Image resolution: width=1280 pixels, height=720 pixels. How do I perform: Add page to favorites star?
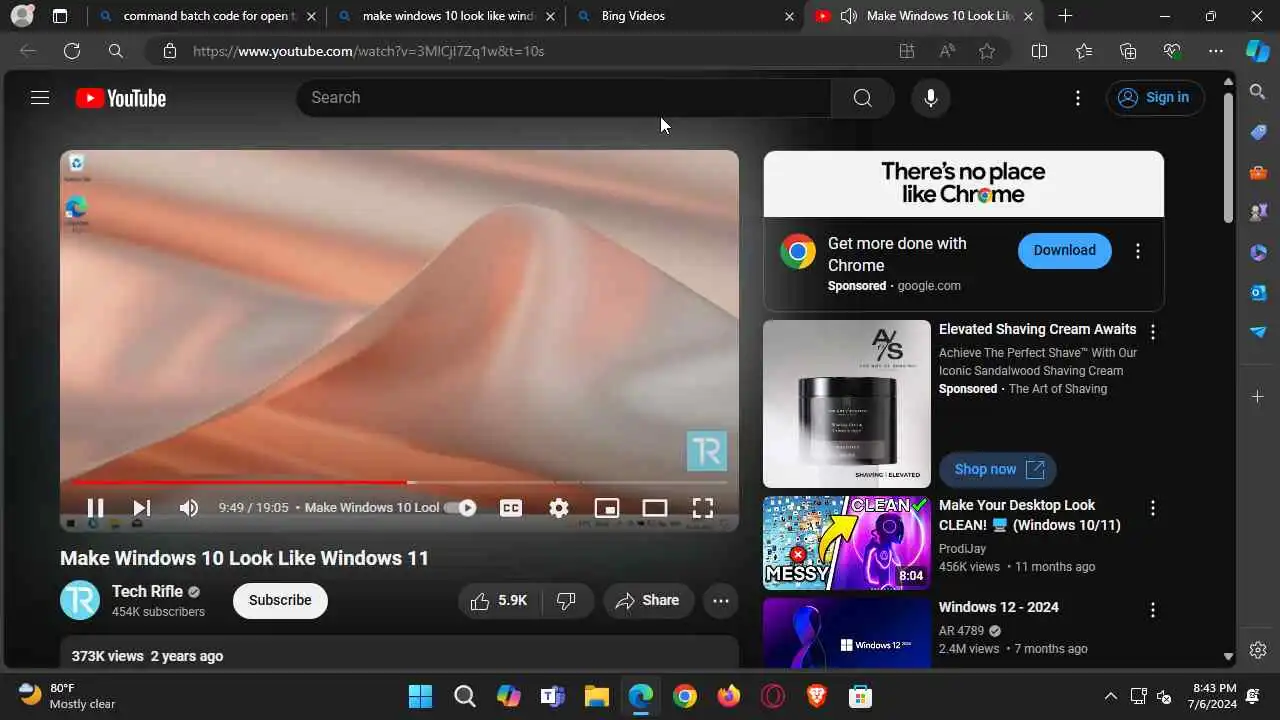pyautogui.click(x=987, y=51)
